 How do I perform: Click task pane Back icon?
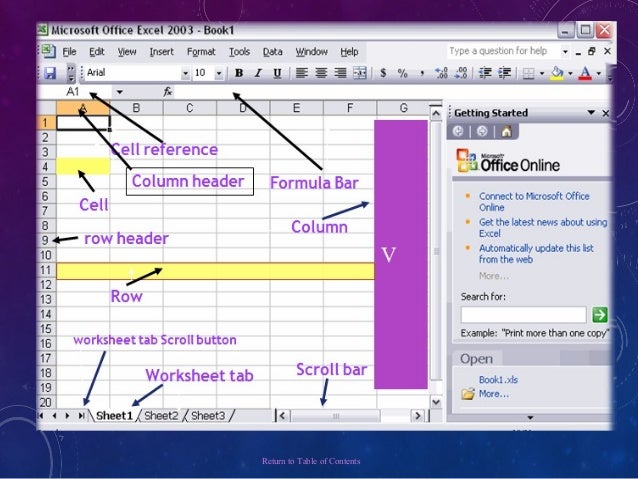458,131
